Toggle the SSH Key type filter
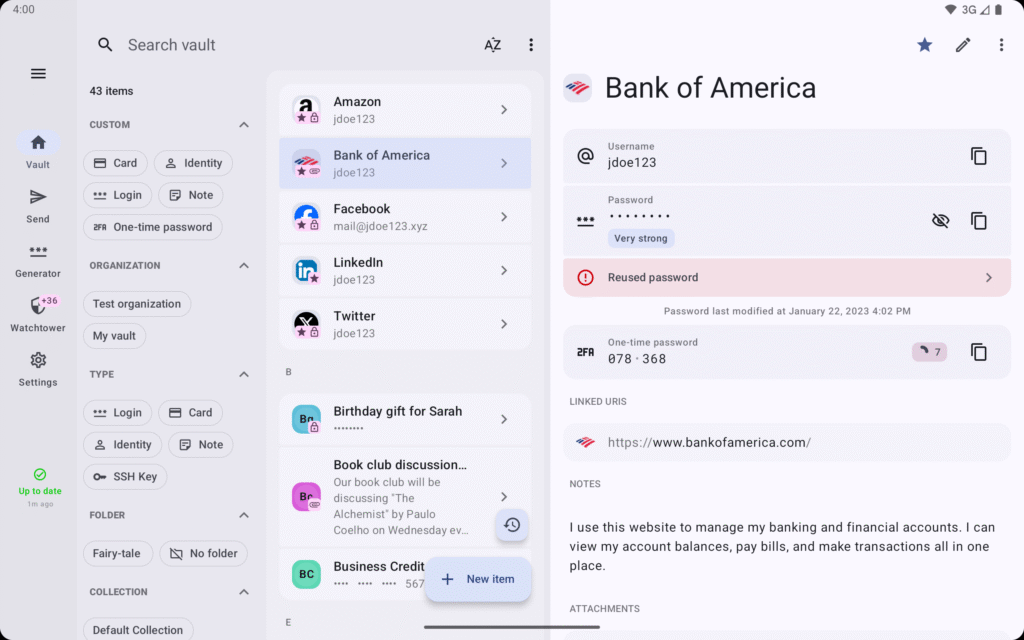This screenshot has width=1024, height=640. pyautogui.click(x=125, y=477)
